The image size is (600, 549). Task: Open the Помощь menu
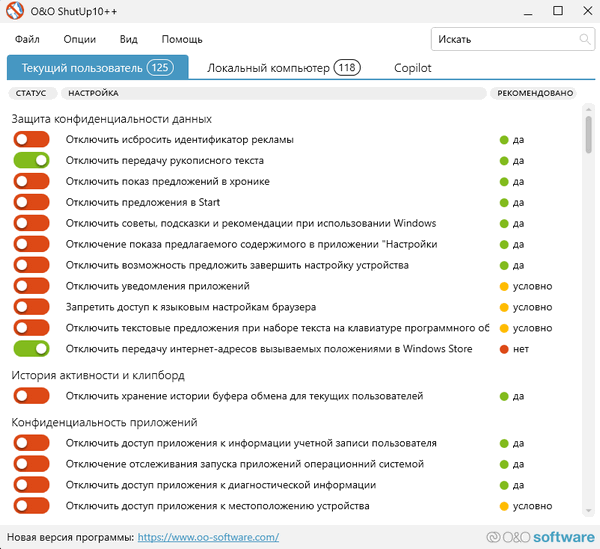coord(182,39)
